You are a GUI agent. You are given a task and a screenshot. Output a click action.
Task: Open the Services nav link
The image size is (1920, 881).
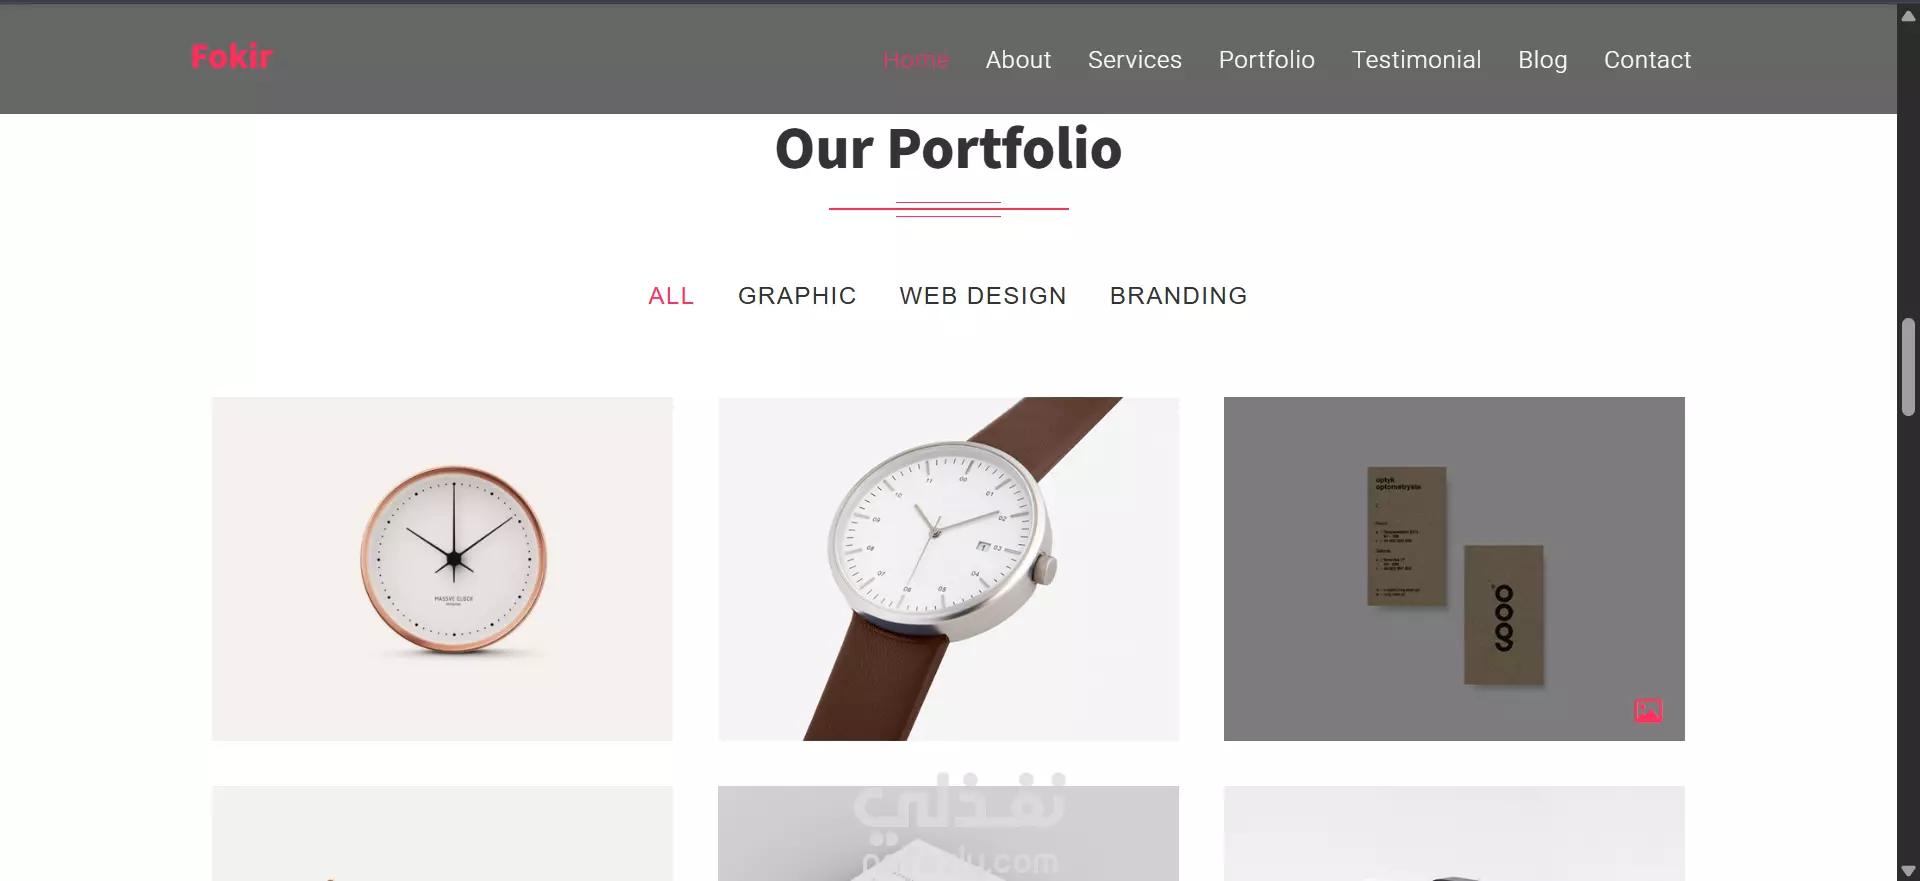coord(1135,60)
